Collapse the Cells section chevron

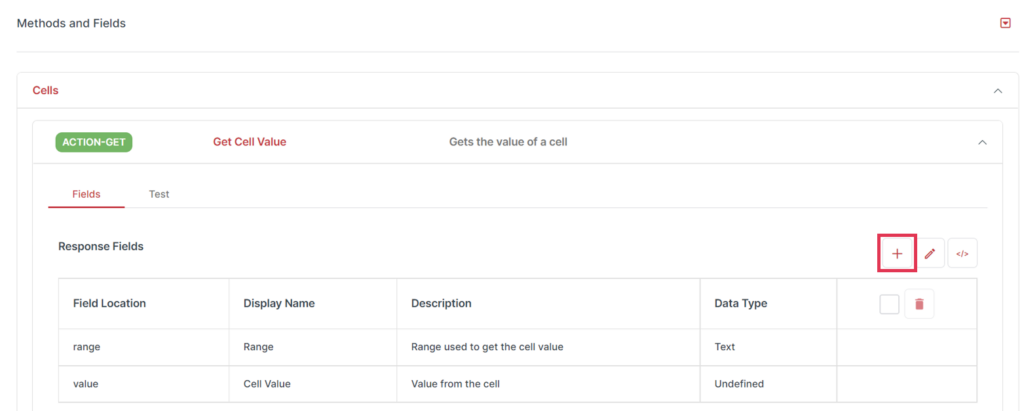coord(998,91)
